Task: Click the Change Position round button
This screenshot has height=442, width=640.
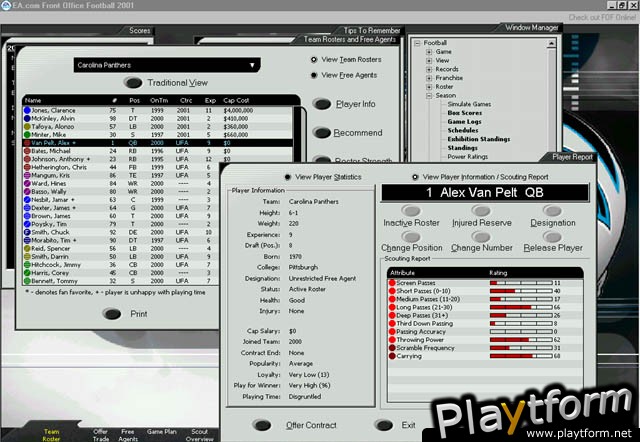Action: coord(411,237)
